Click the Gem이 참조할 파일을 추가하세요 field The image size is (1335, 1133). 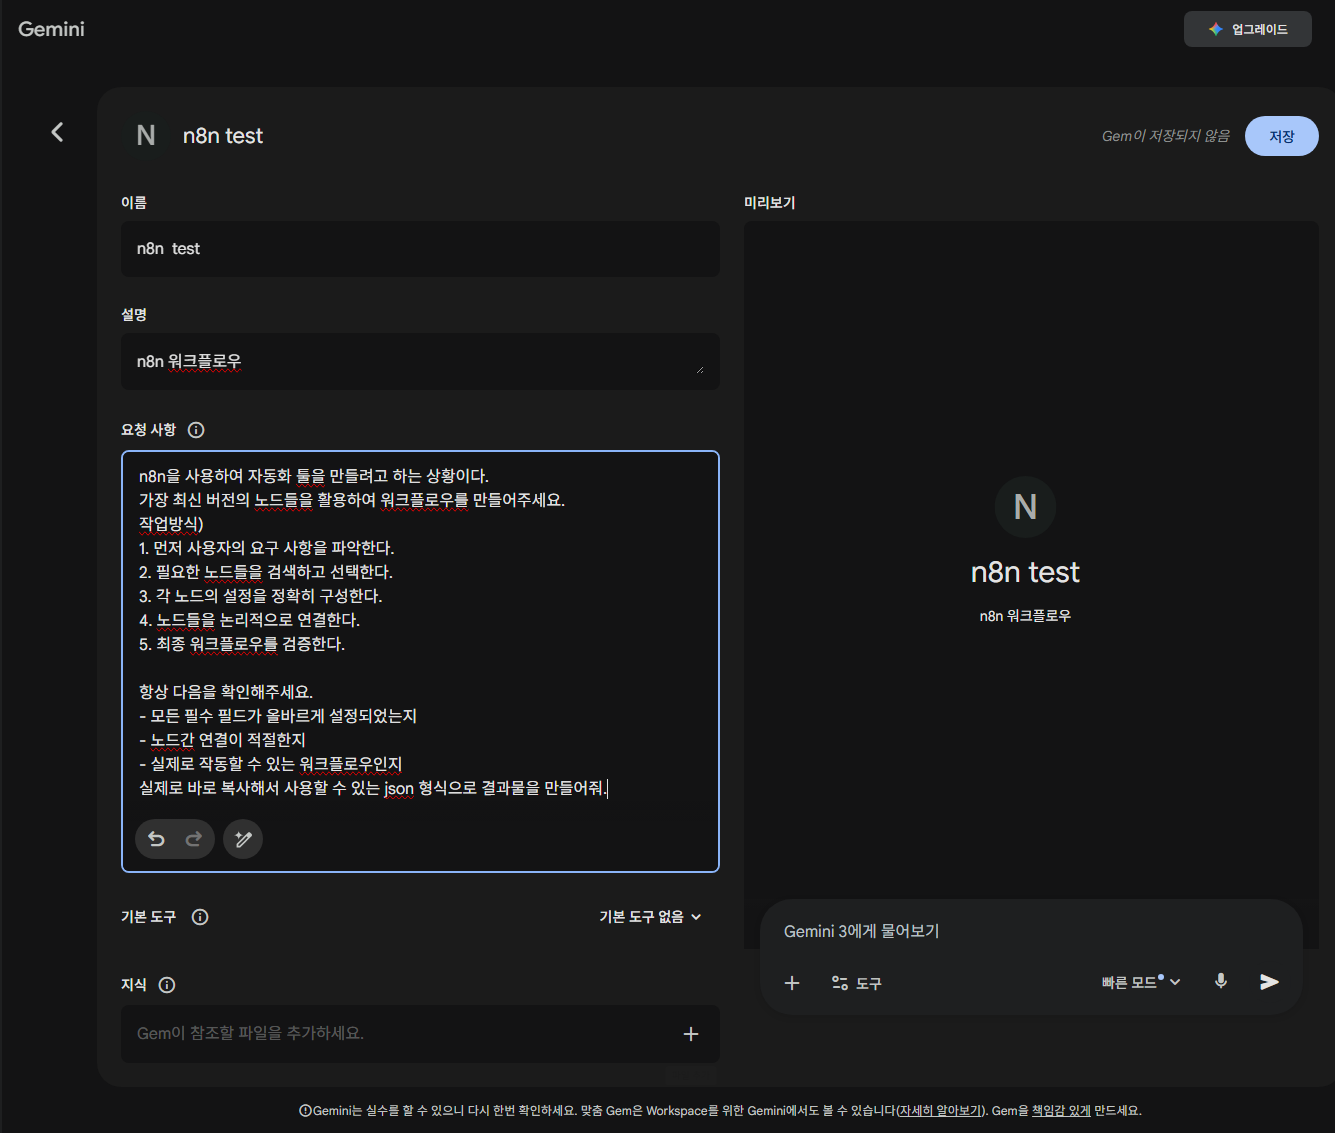pyautogui.click(x=420, y=1034)
